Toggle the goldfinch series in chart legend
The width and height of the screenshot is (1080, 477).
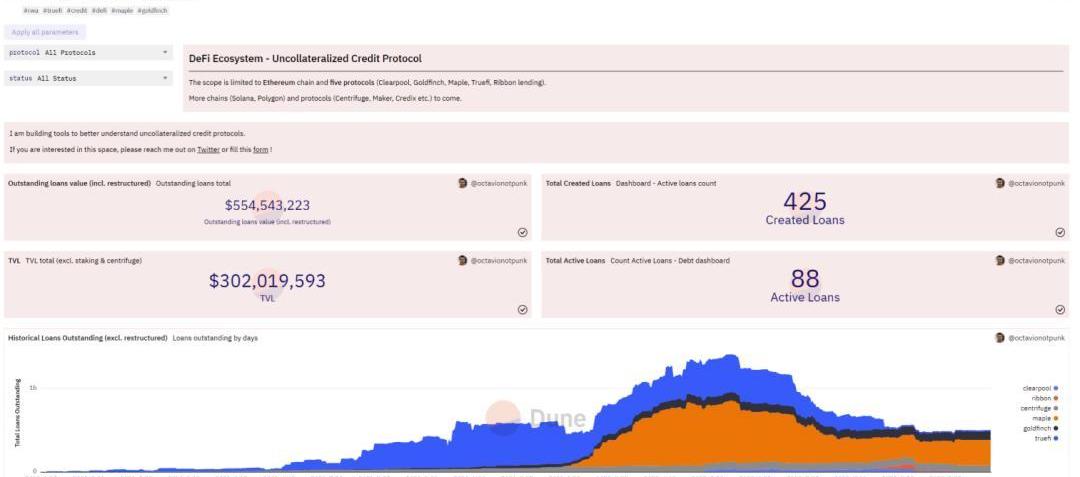pyautogui.click(x=1036, y=428)
